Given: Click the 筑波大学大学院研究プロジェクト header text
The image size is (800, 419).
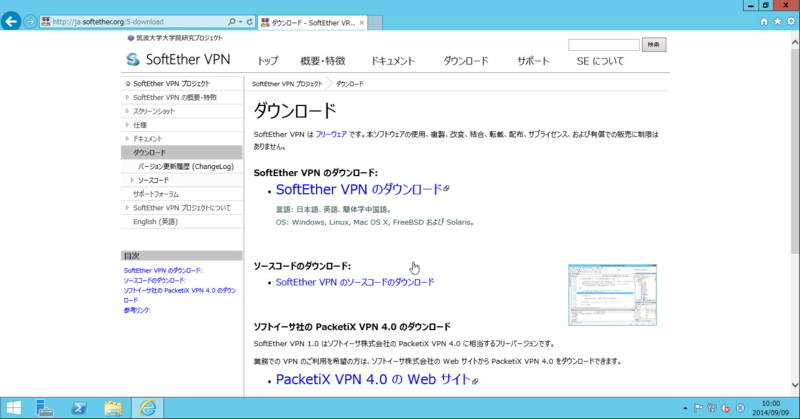Looking at the screenshot, I should (179, 38).
